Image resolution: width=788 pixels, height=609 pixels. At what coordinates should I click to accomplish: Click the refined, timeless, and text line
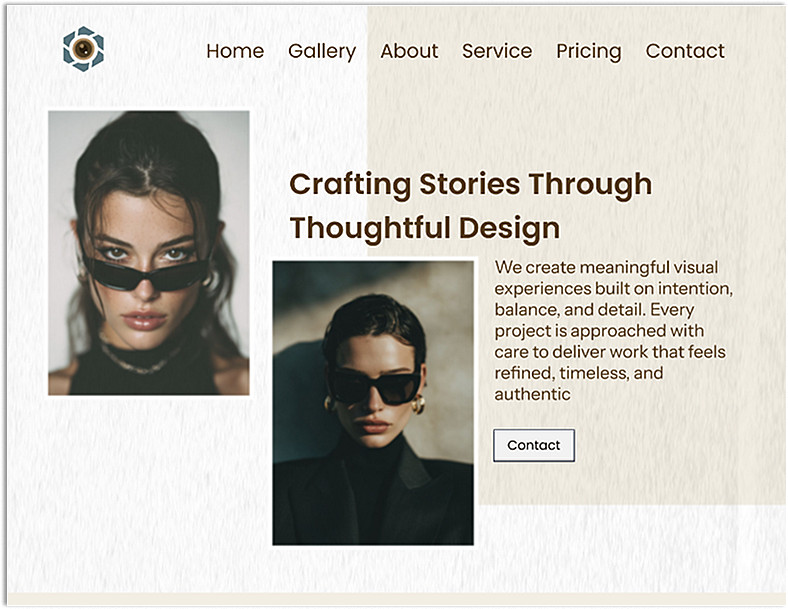578,373
